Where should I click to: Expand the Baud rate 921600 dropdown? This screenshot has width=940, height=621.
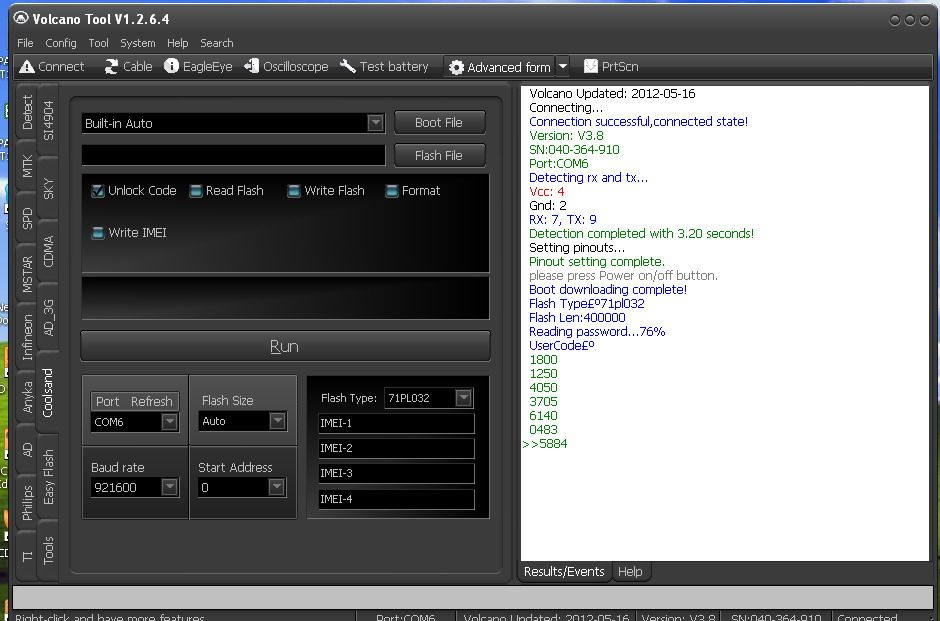(170, 487)
